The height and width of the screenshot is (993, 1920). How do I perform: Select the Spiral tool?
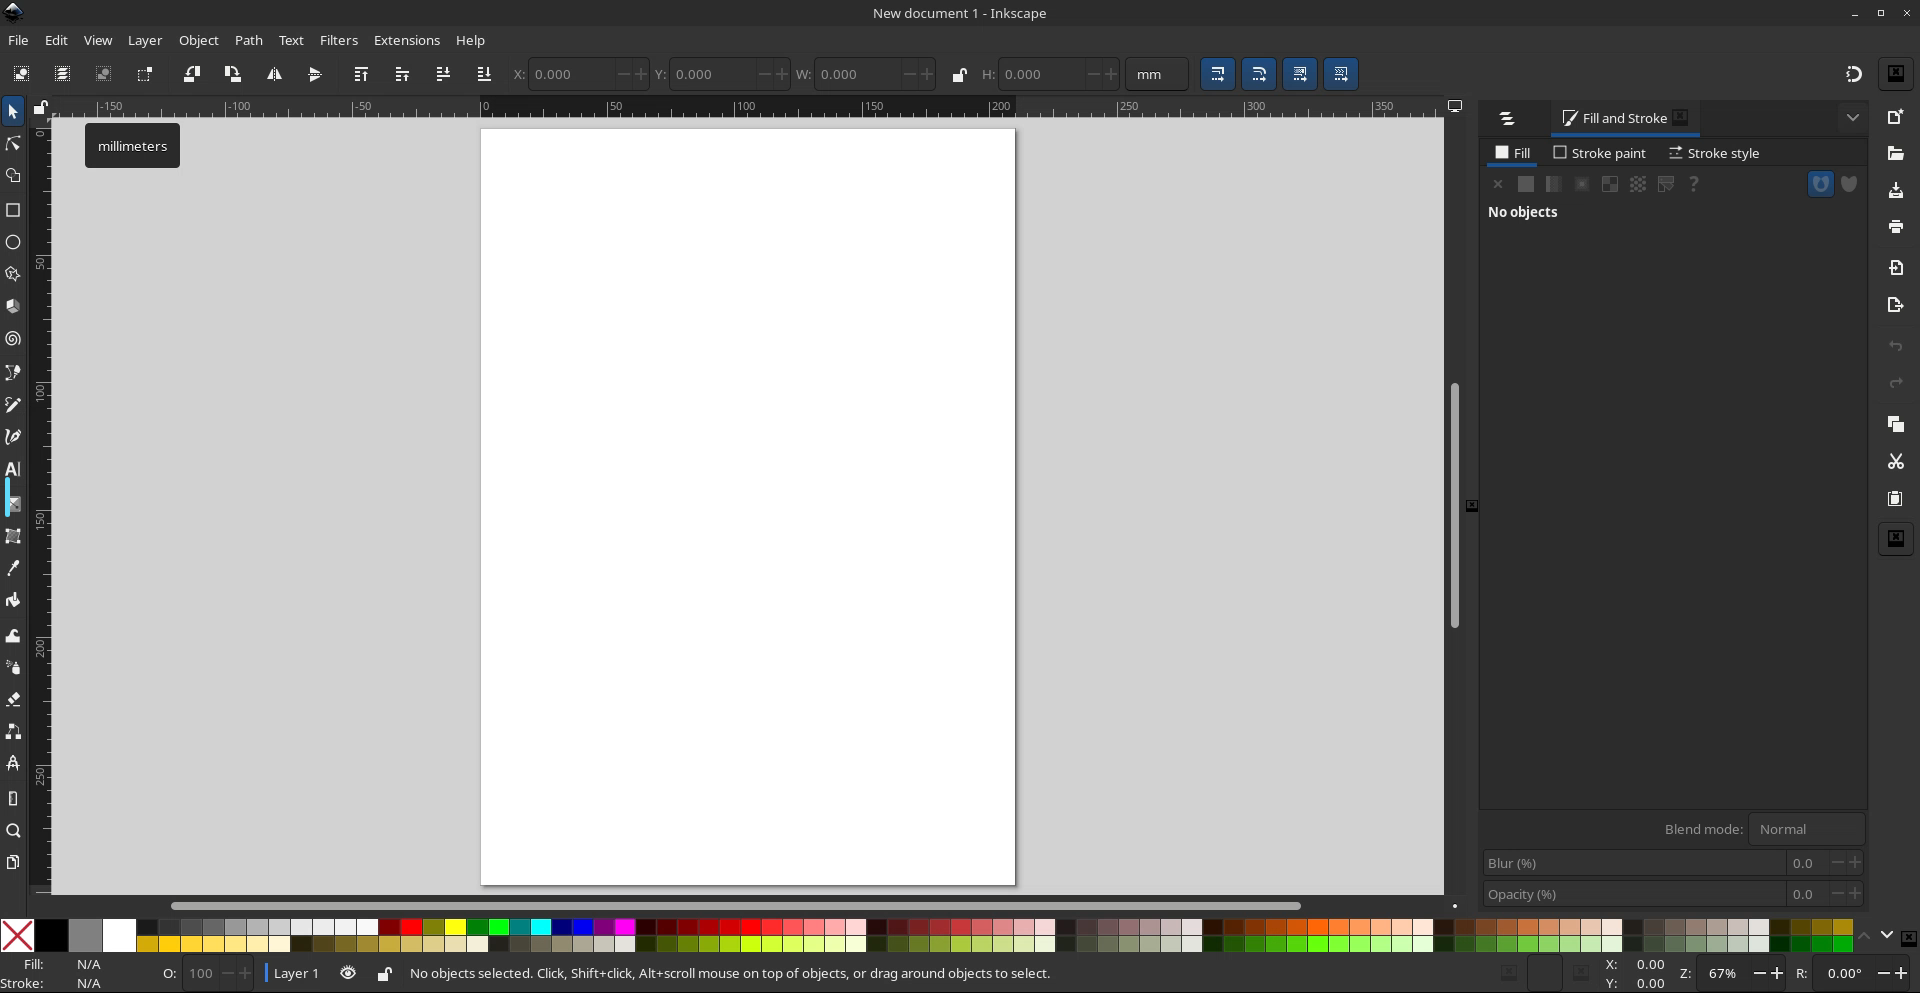pyautogui.click(x=13, y=339)
